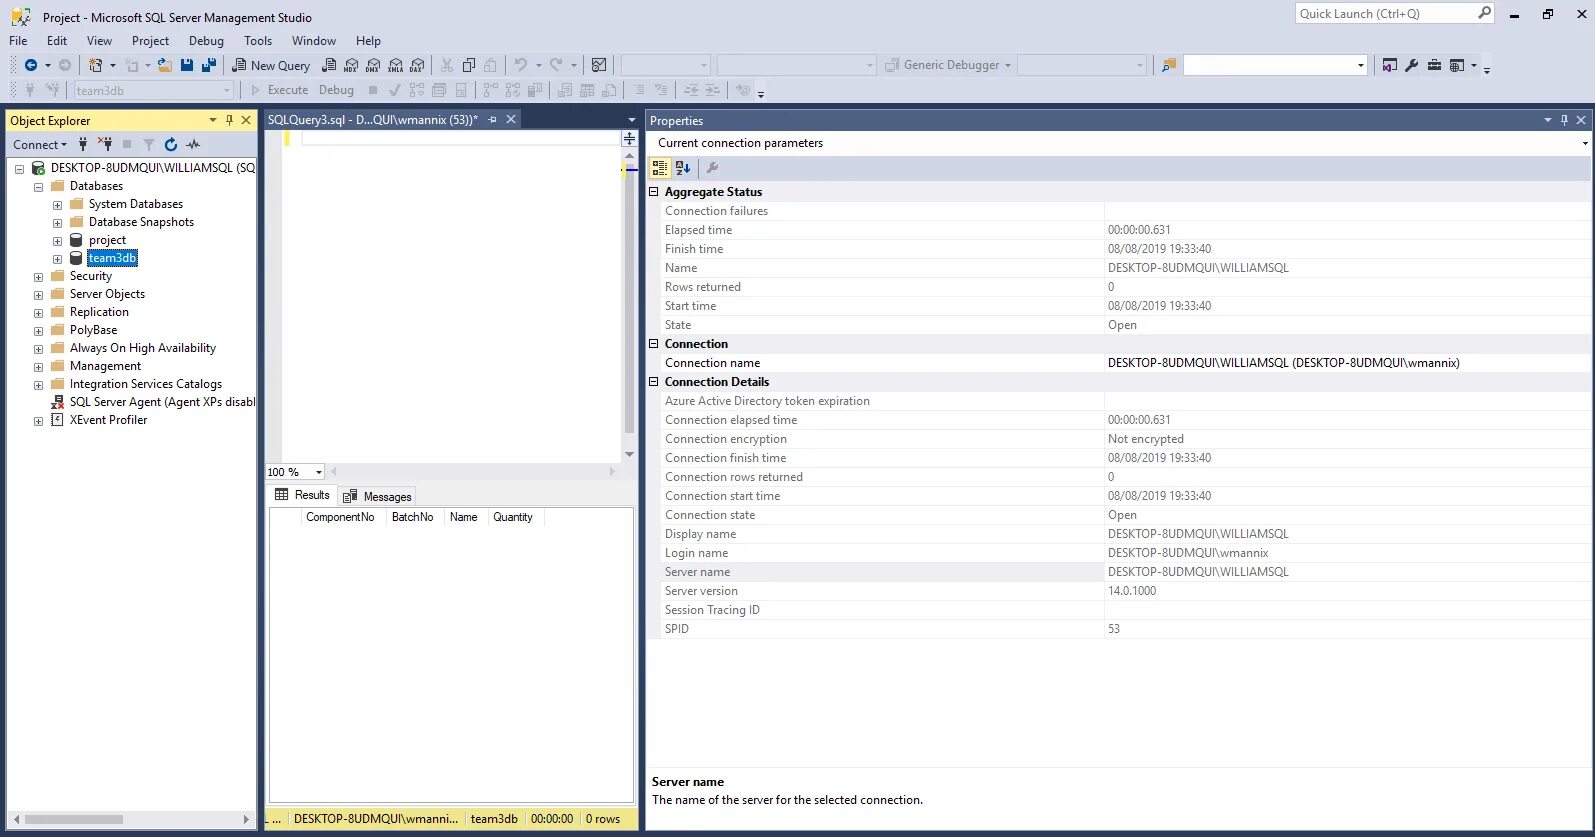Switch Properties to Categorized view
This screenshot has height=837, width=1595.
point(660,168)
